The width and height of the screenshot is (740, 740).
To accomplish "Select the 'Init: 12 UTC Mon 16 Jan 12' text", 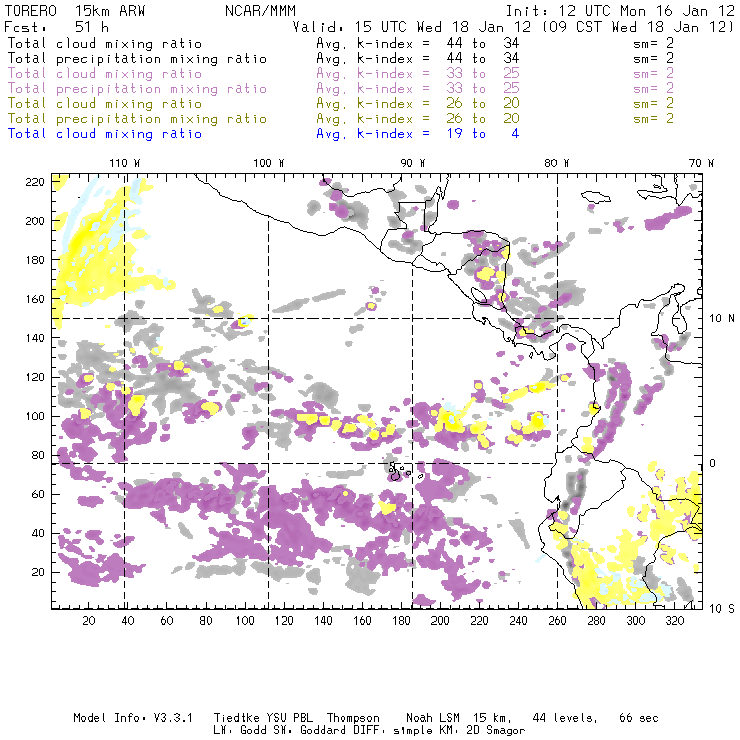I will 620,11.
